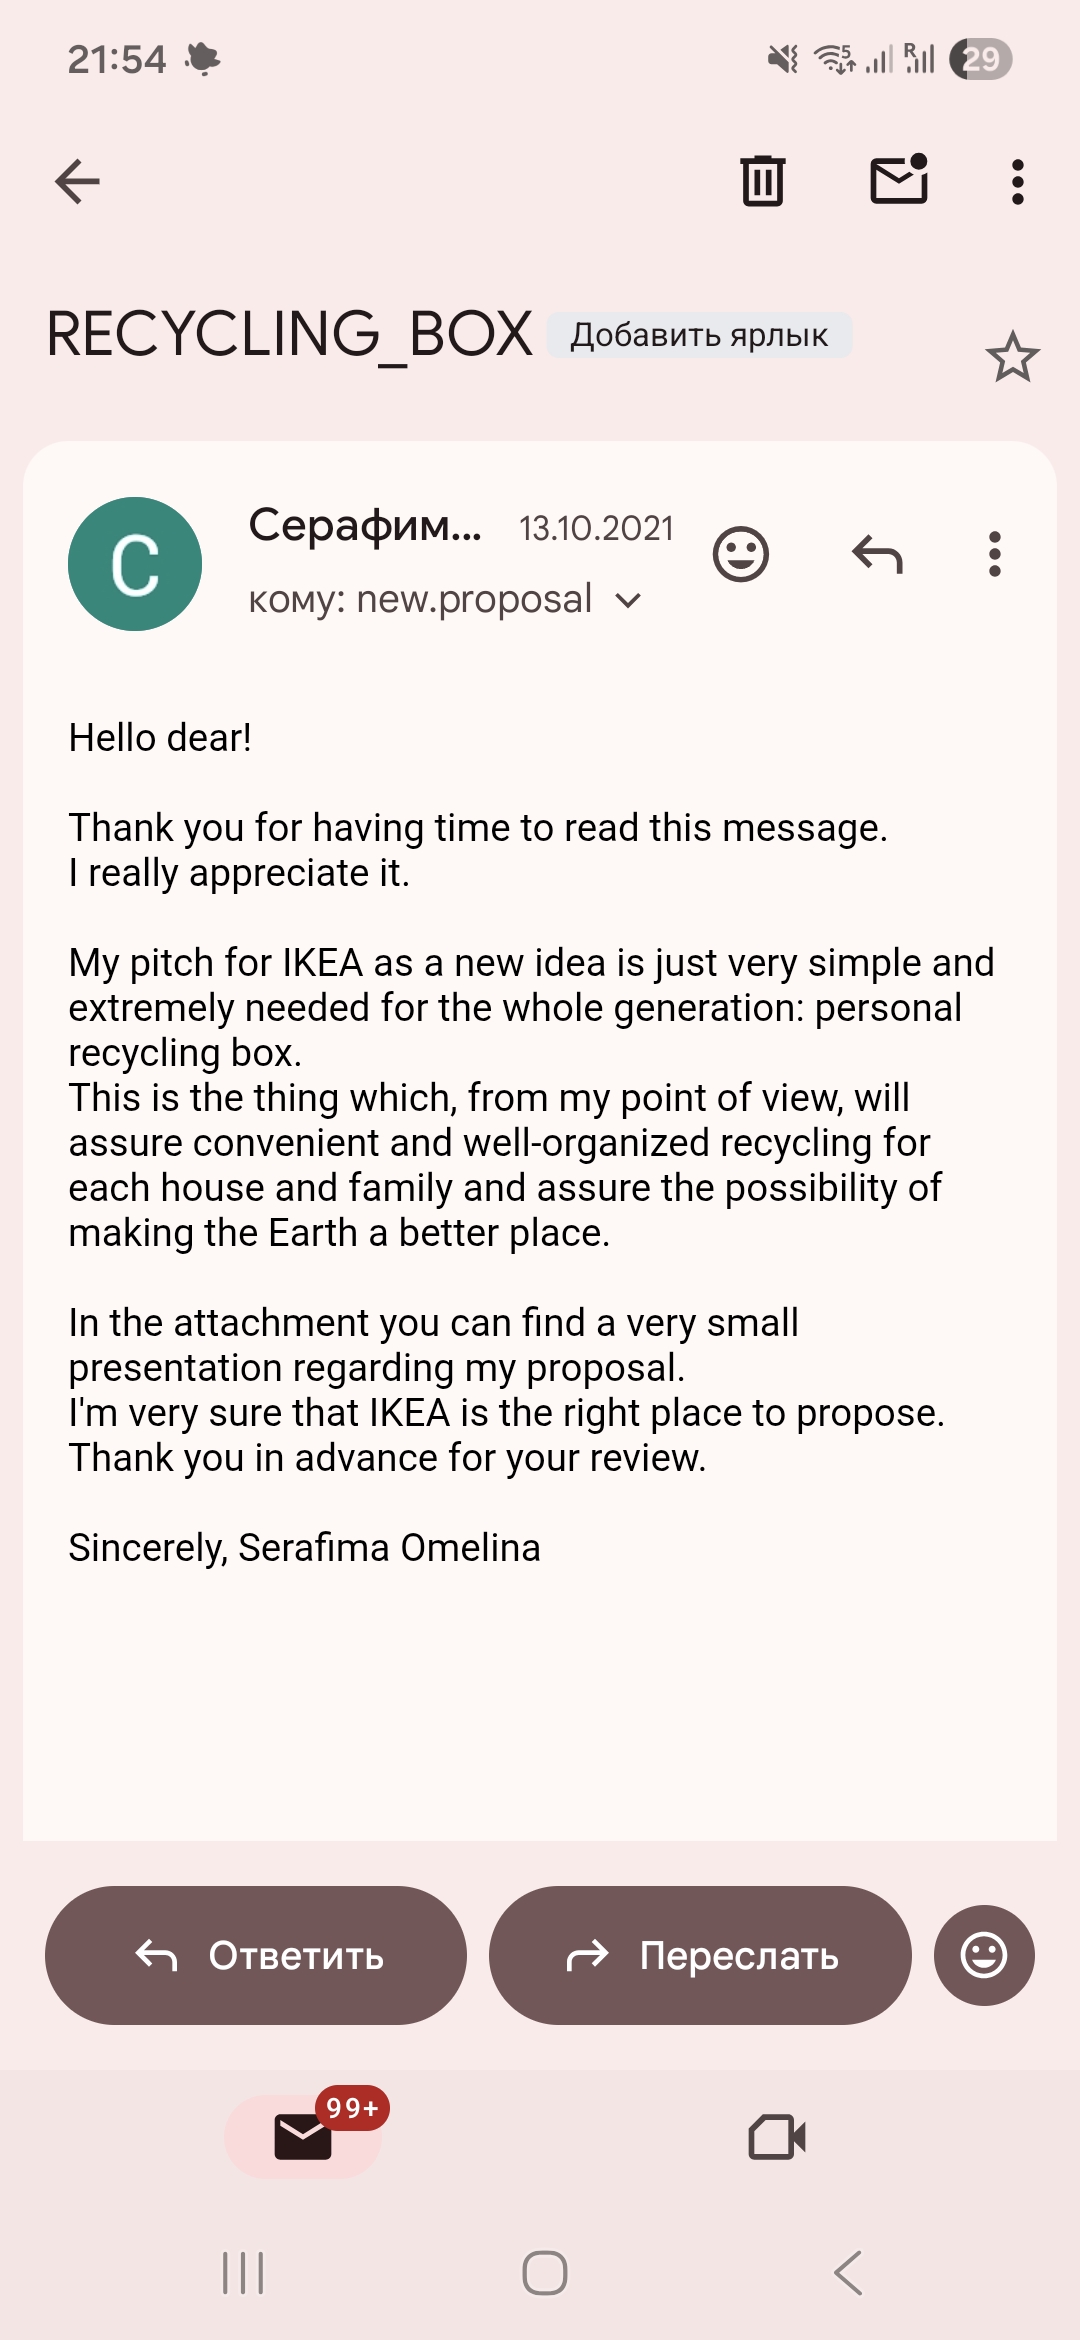
Task: Add emoji reaction in message header
Action: [741, 554]
